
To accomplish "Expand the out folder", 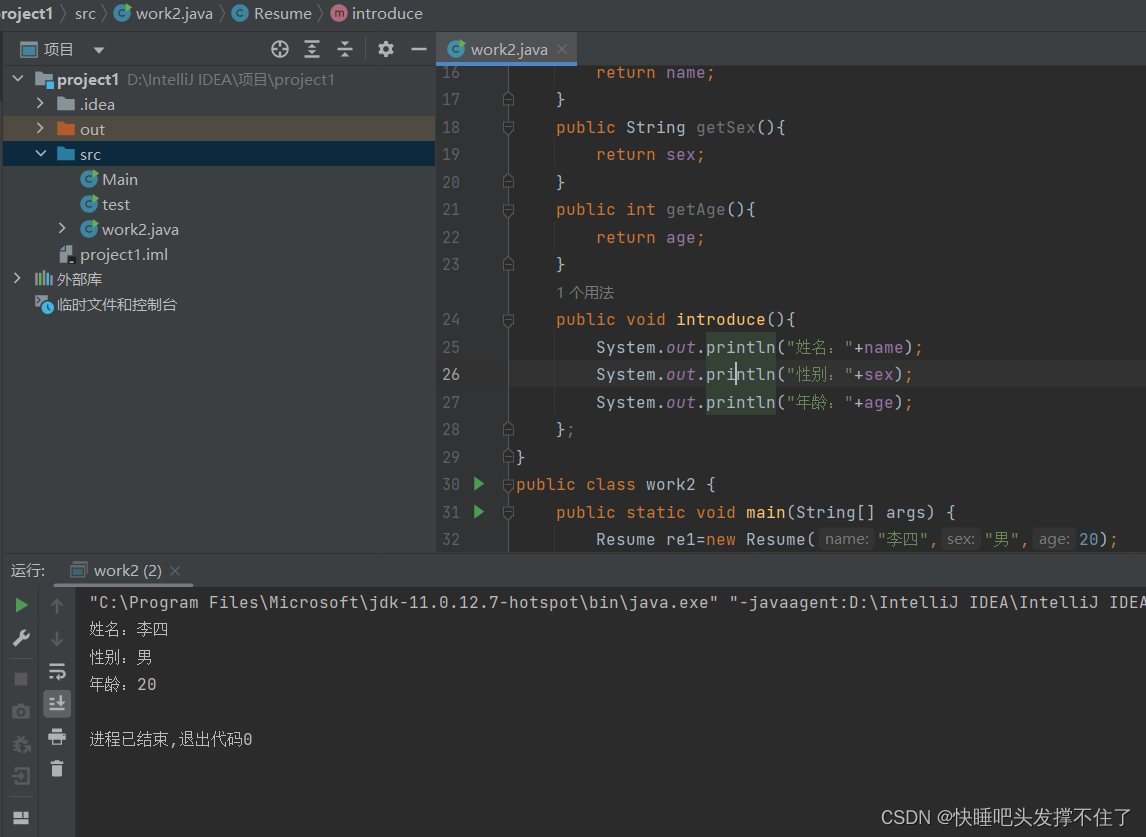I will (40, 129).
